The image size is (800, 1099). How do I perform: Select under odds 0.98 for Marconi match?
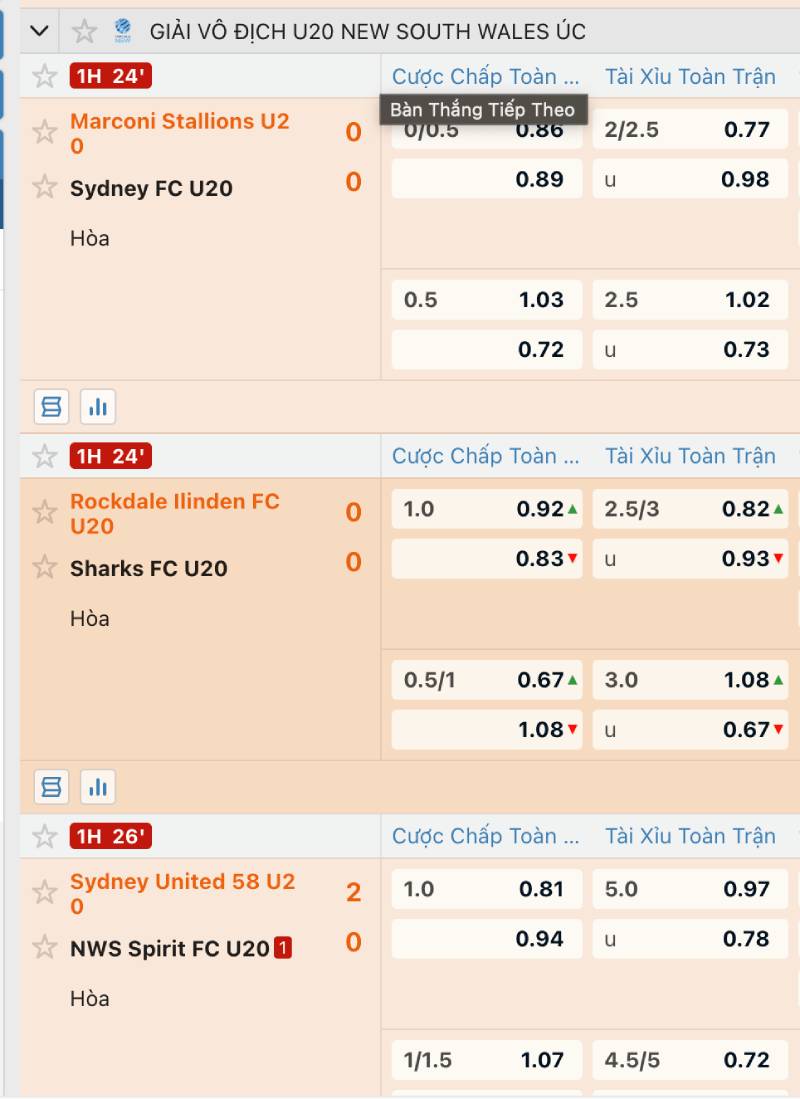(x=690, y=179)
